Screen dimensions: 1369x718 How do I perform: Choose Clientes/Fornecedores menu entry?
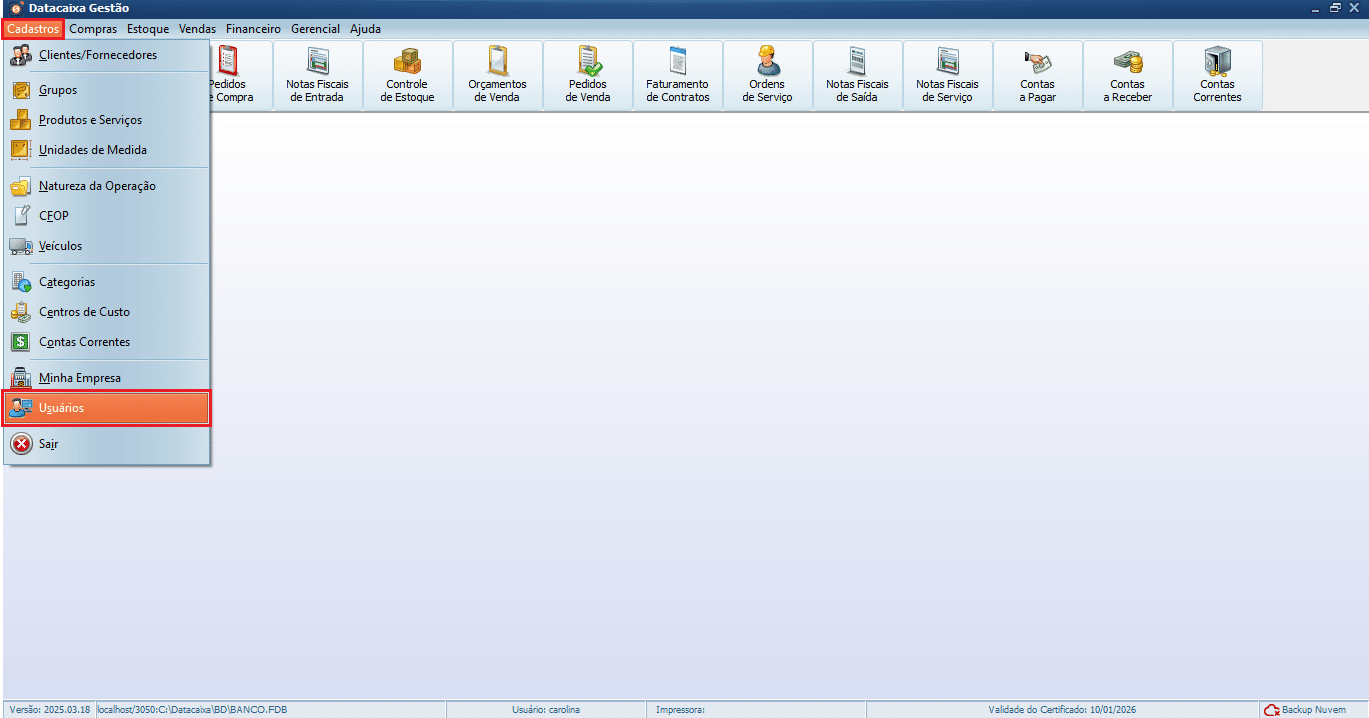(x=97, y=55)
